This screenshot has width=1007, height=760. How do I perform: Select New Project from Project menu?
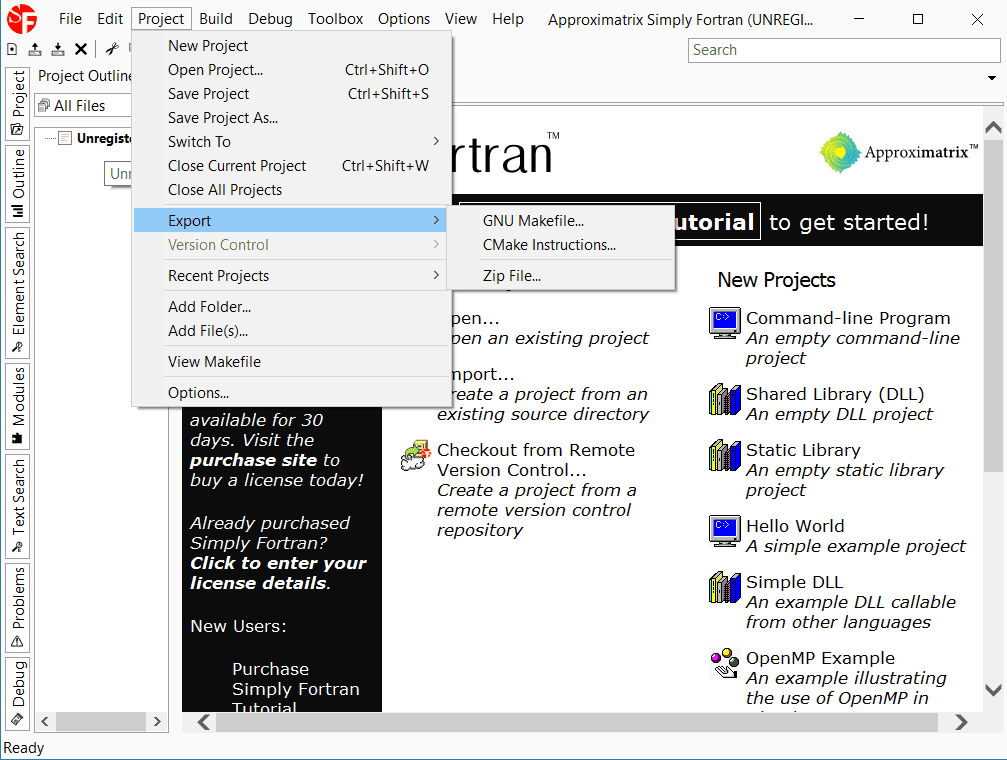point(292,46)
